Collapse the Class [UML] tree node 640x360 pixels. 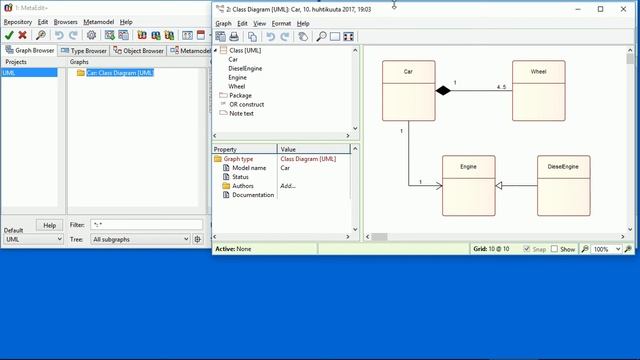pos(216,50)
